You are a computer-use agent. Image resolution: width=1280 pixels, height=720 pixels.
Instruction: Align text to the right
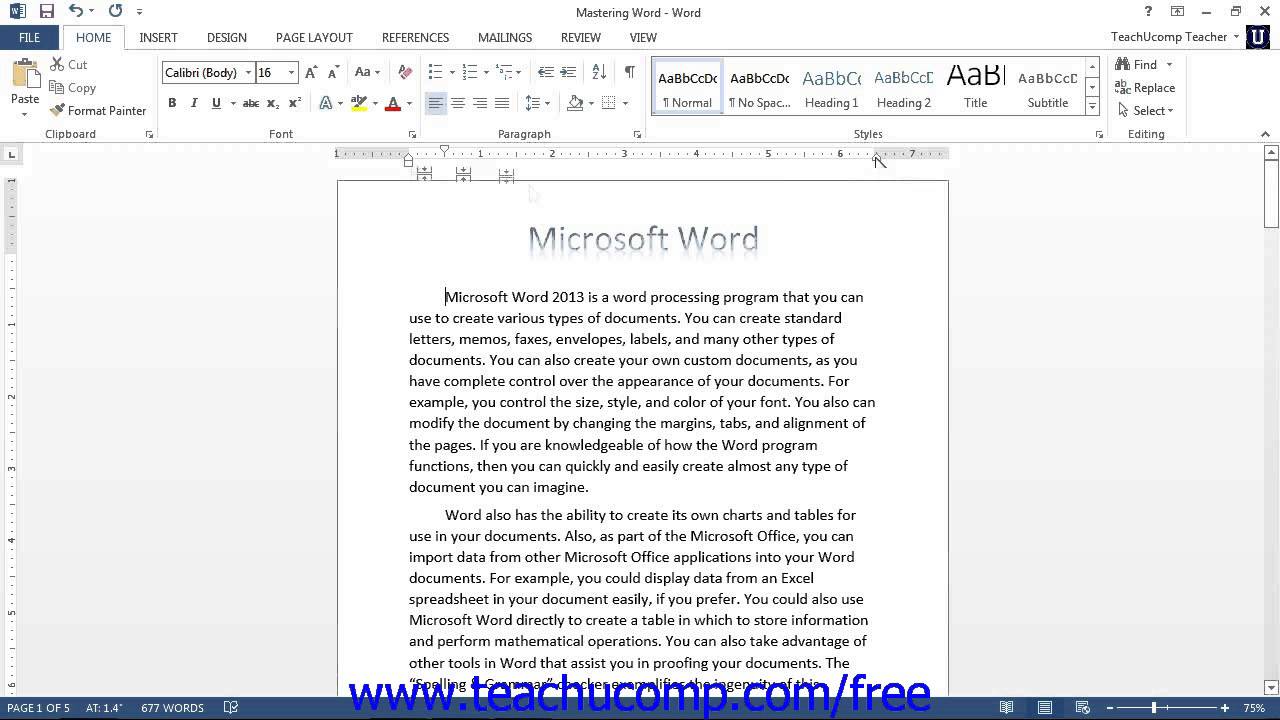coord(480,103)
